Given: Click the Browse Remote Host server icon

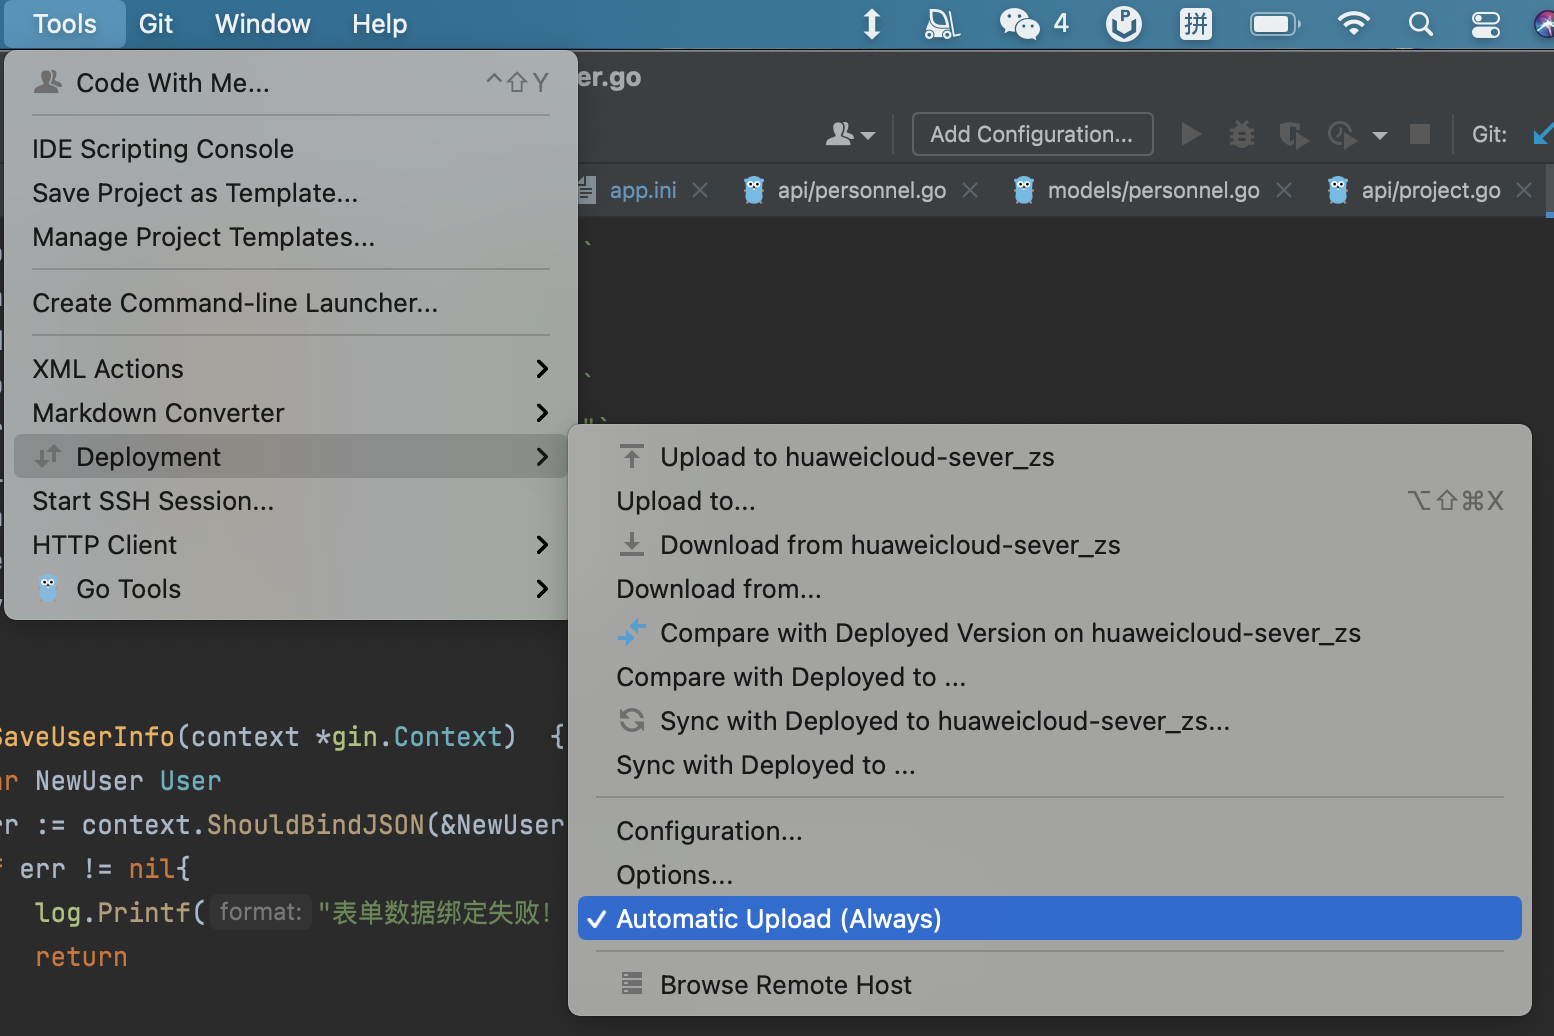Looking at the screenshot, I should [632, 984].
